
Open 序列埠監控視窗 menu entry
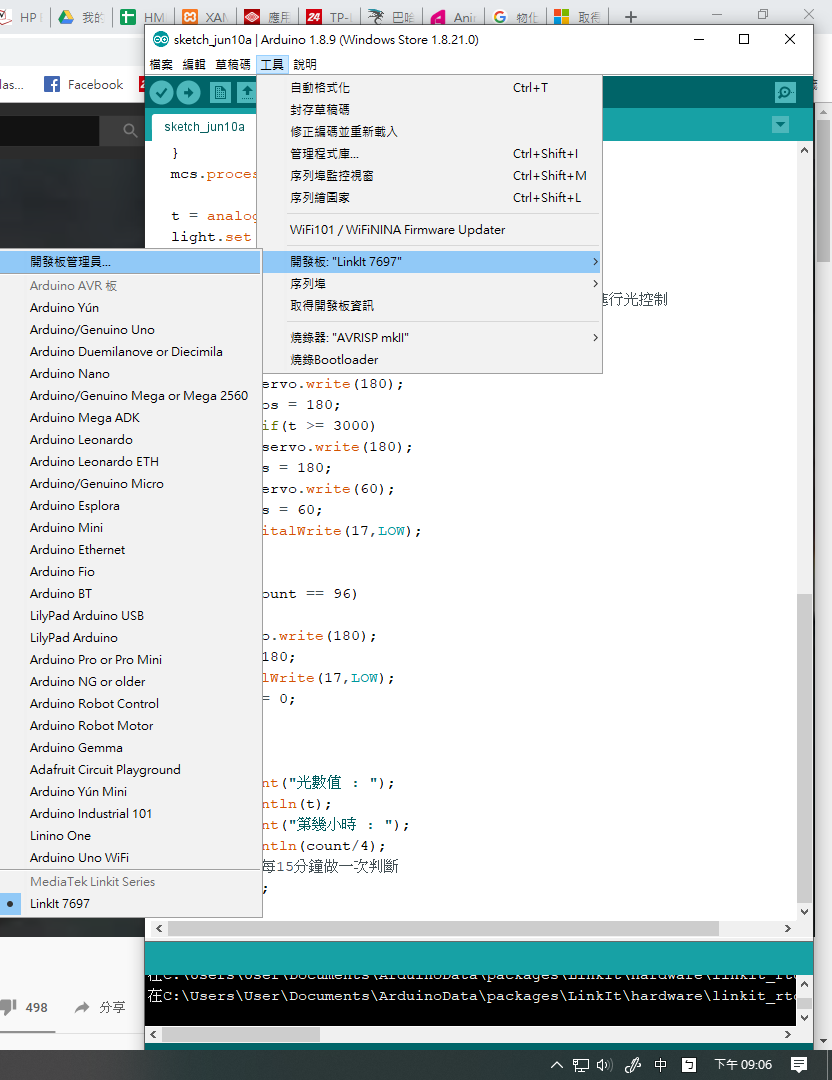(x=429, y=176)
